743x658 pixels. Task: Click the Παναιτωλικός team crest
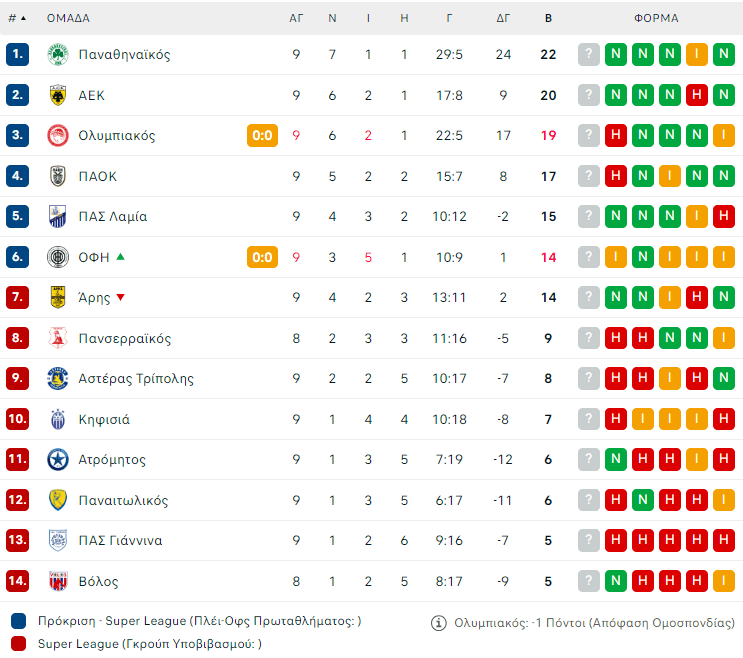[57, 500]
